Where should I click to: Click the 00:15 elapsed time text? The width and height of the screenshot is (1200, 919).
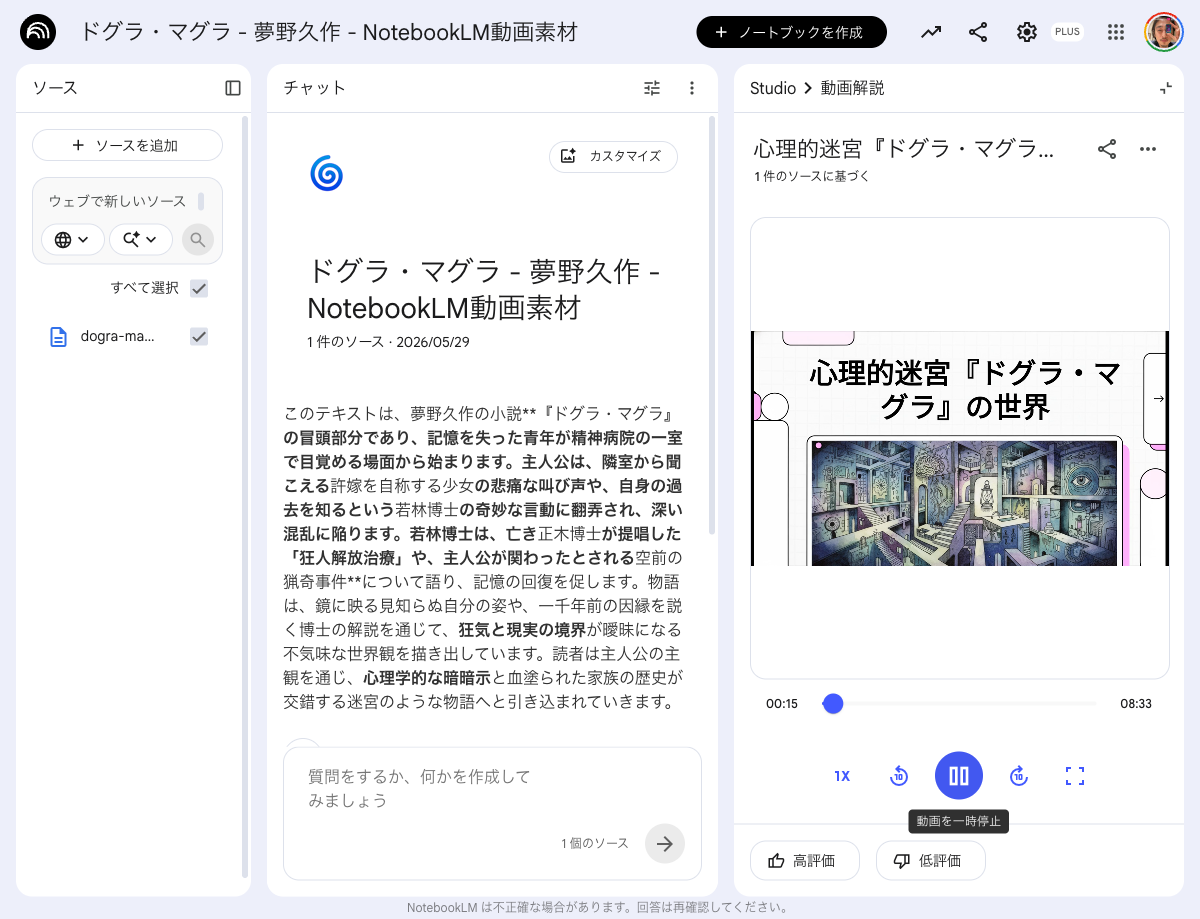[782, 704]
